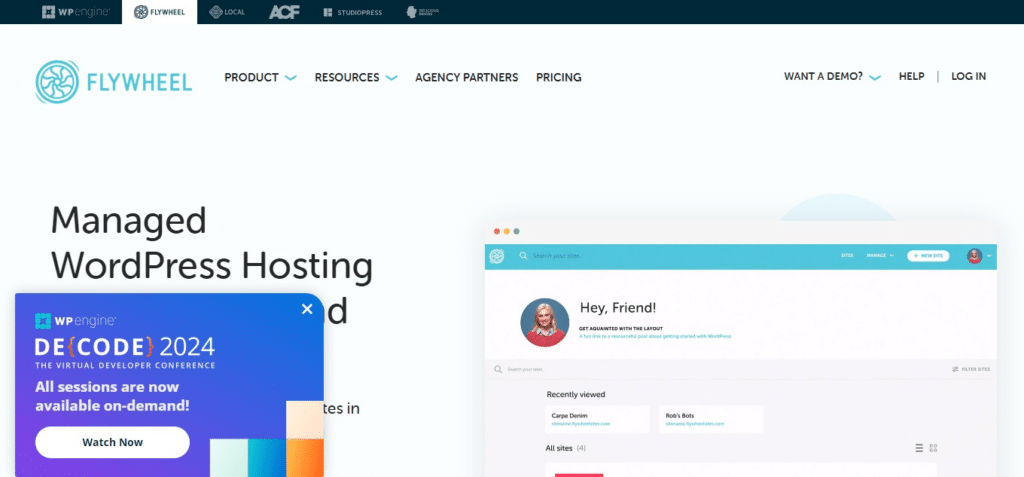
Task: Open the Product menu
Action: click(251, 77)
